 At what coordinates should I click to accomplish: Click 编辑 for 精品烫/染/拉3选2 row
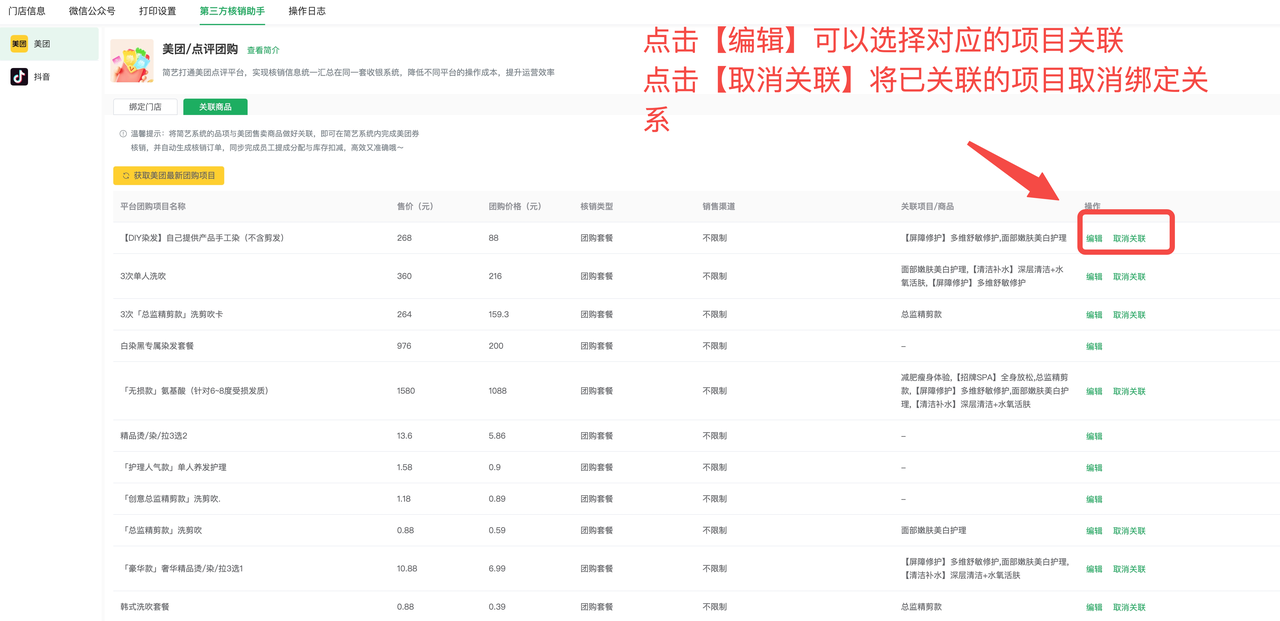point(1094,437)
